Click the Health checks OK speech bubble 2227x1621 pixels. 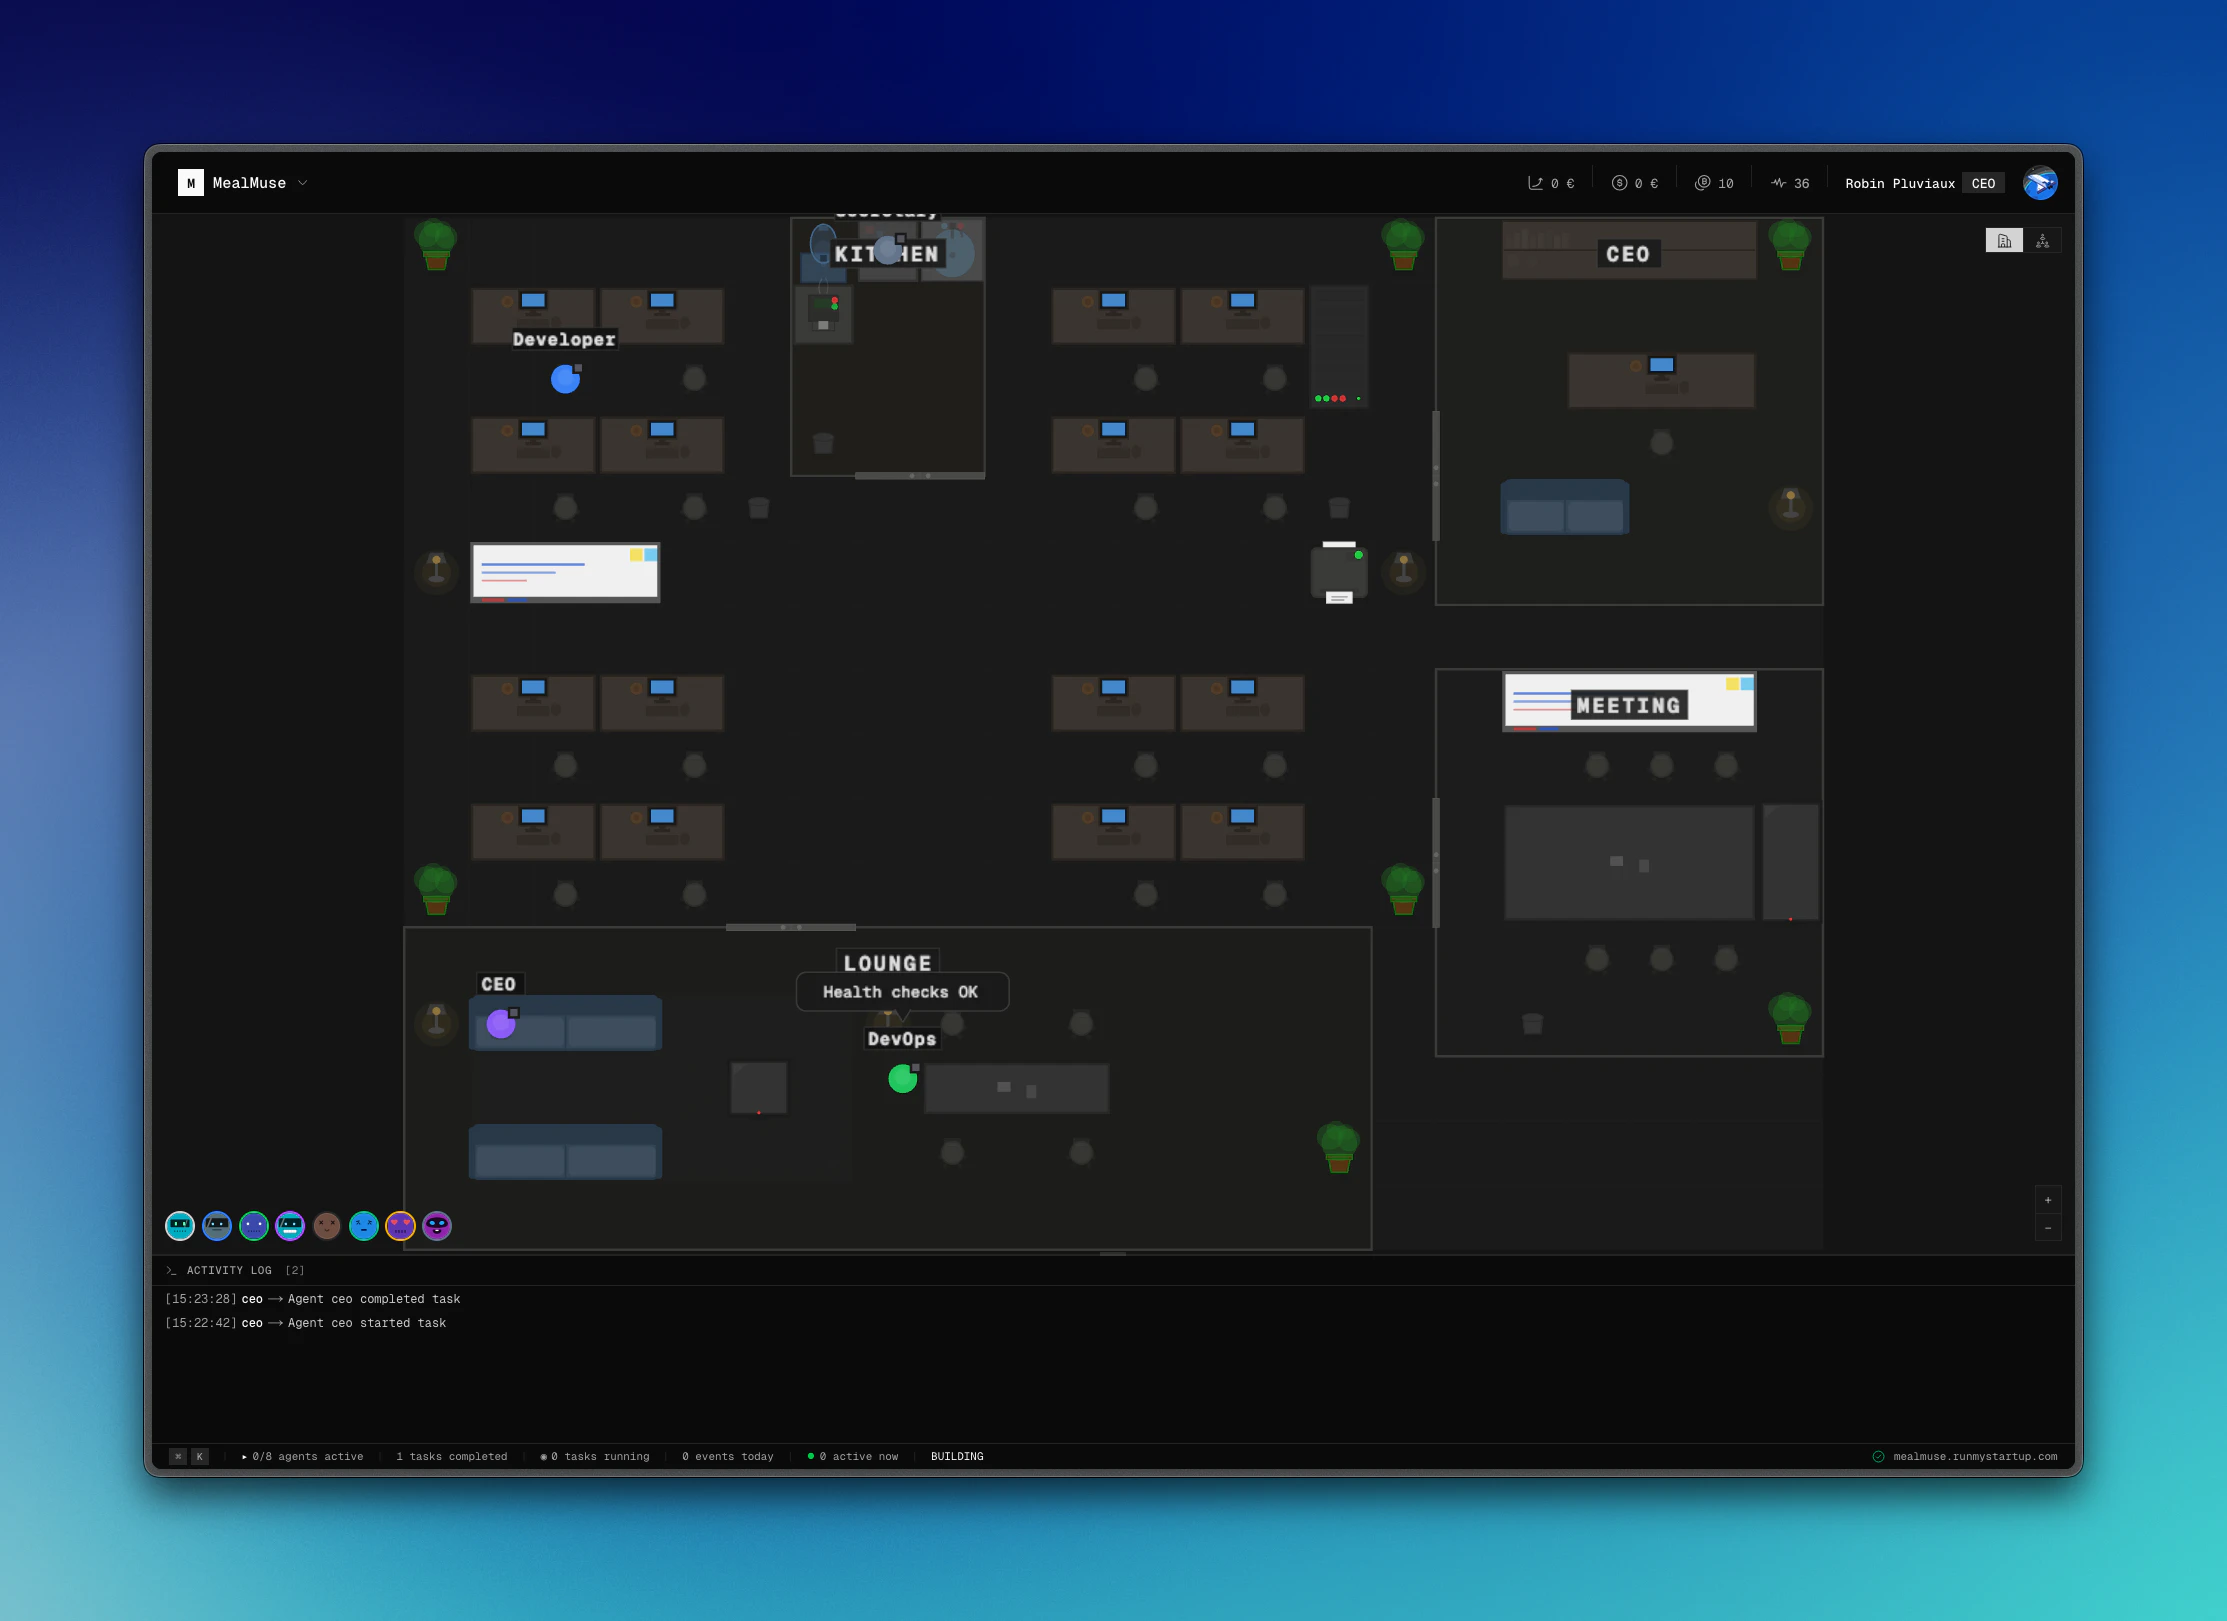902,992
